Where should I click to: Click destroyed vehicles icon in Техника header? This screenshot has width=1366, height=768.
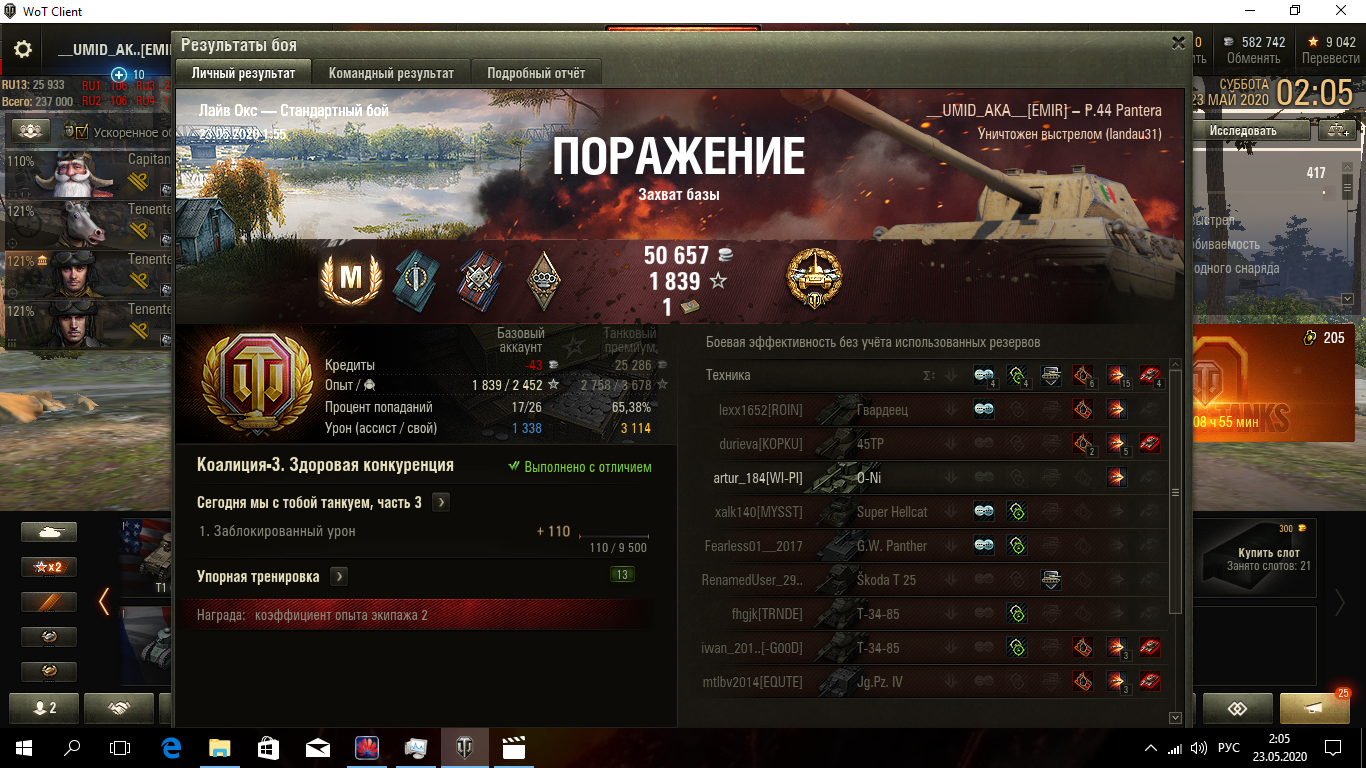point(1150,376)
